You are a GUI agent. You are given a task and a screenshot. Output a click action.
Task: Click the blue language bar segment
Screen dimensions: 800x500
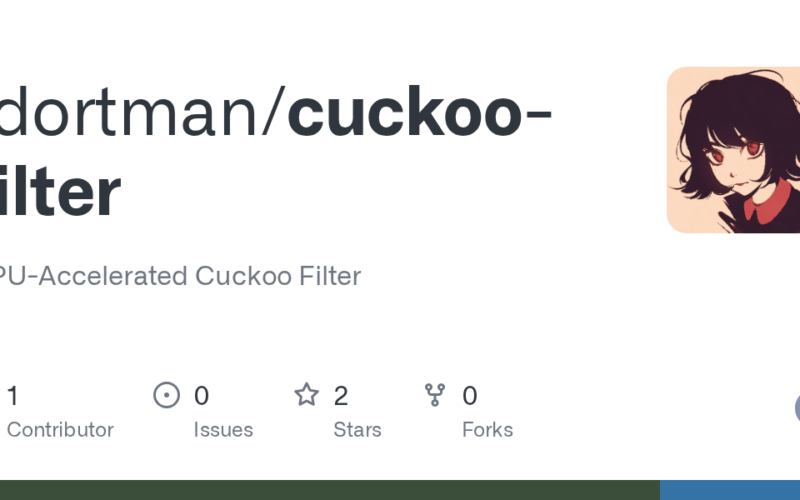(730, 490)
